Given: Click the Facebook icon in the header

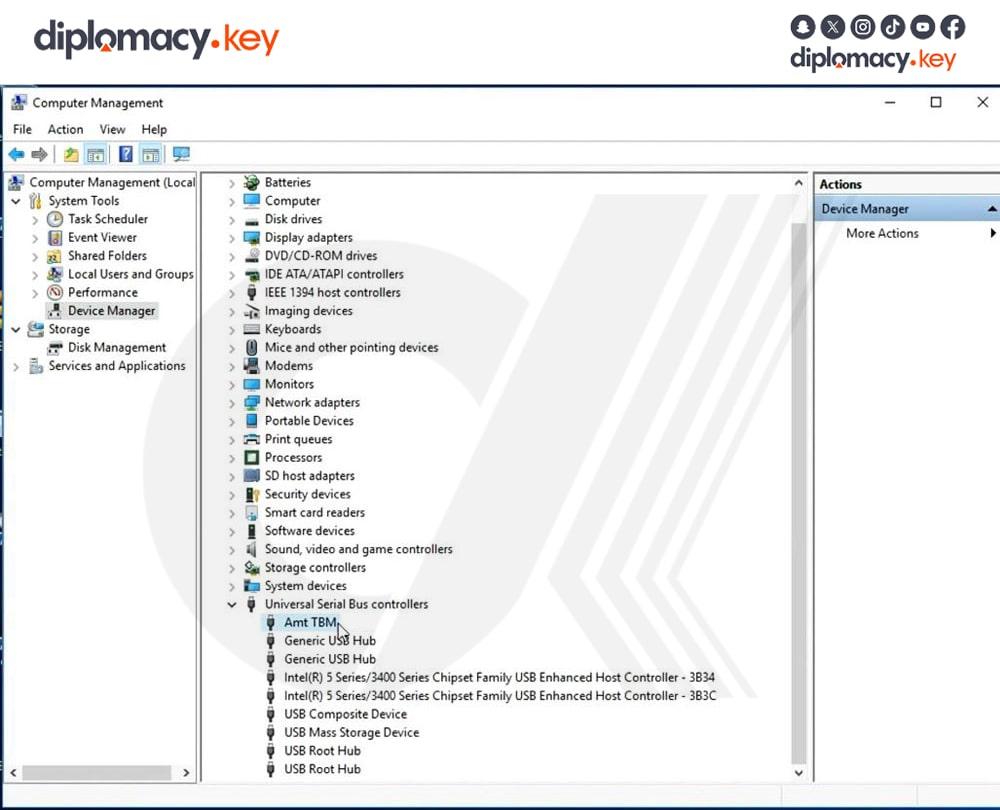Looking at the screenshot, I should (x=952, y=27).
